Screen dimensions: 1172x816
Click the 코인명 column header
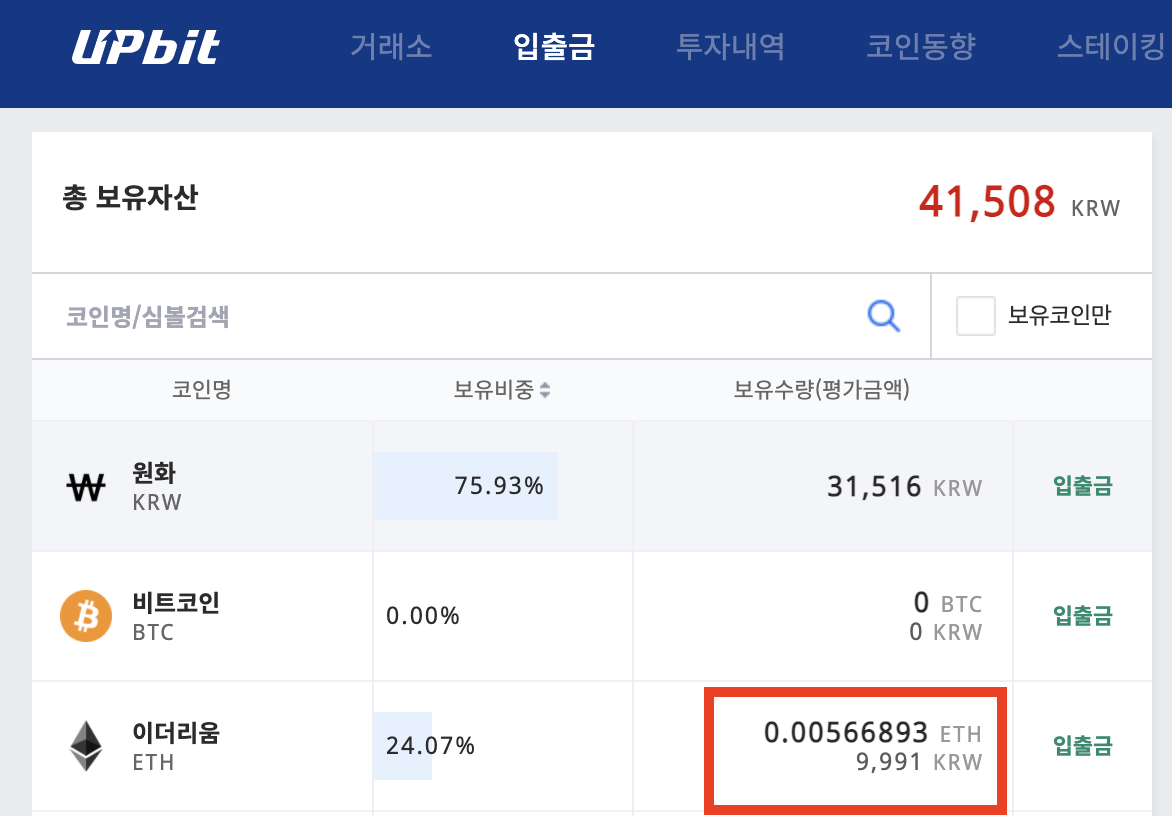click(x=202, y=389)
